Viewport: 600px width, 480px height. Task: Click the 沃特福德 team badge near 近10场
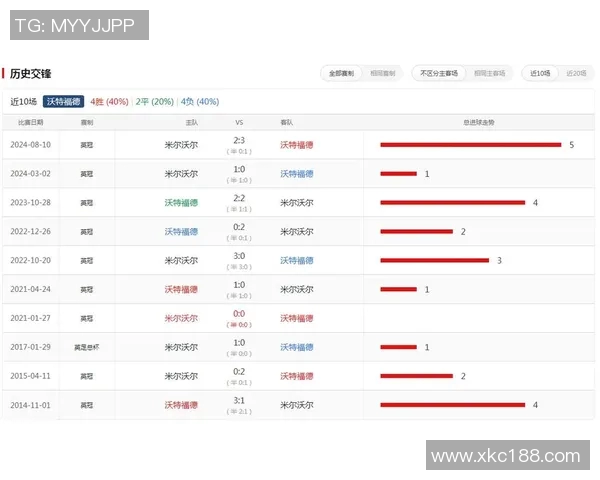(x=64, y=102)
